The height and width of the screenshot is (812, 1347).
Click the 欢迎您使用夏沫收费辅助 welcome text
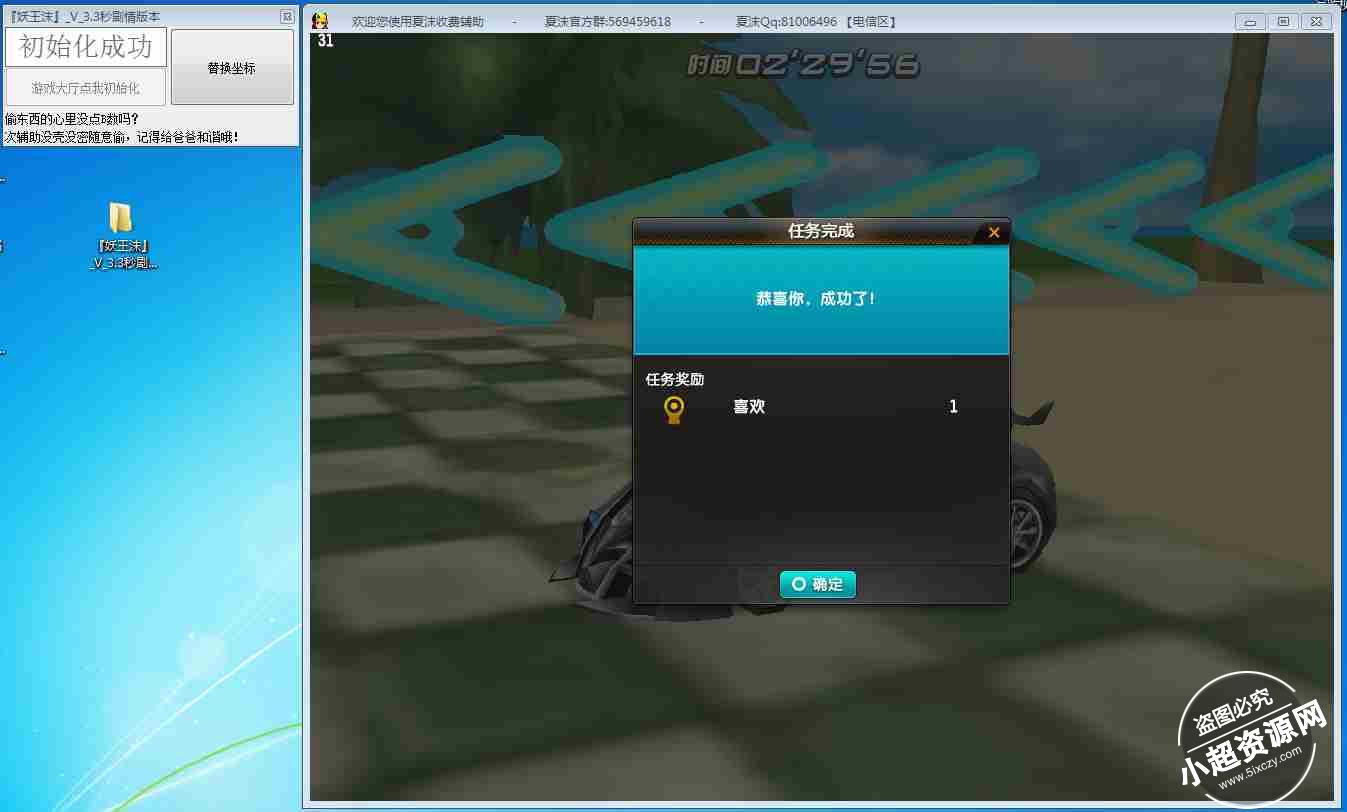coord(413,20)
